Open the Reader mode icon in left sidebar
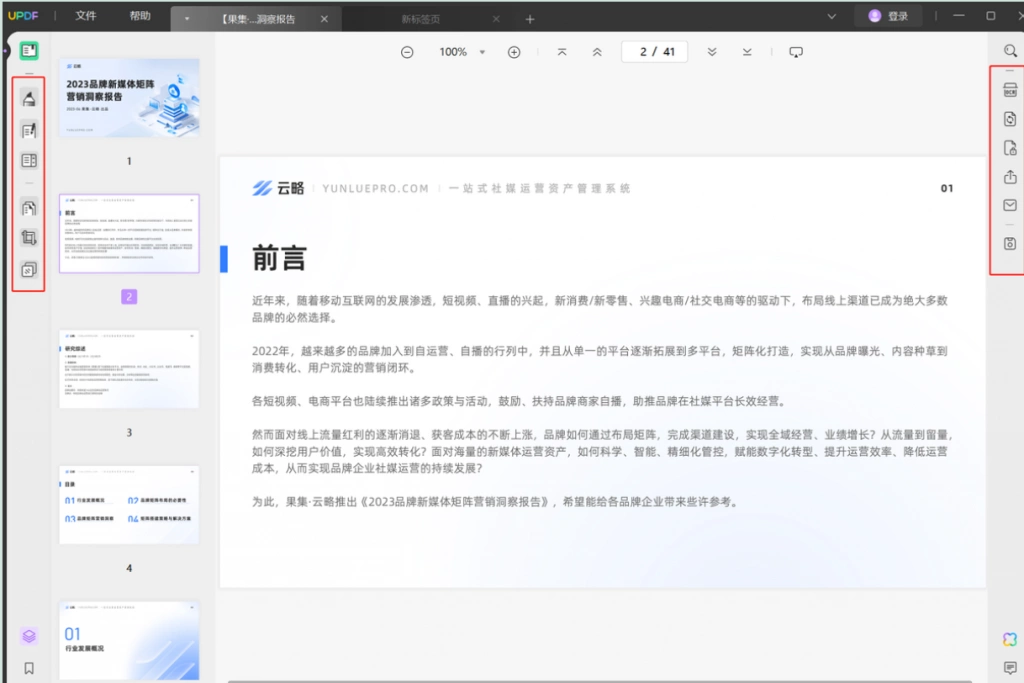 coord(29,51)
